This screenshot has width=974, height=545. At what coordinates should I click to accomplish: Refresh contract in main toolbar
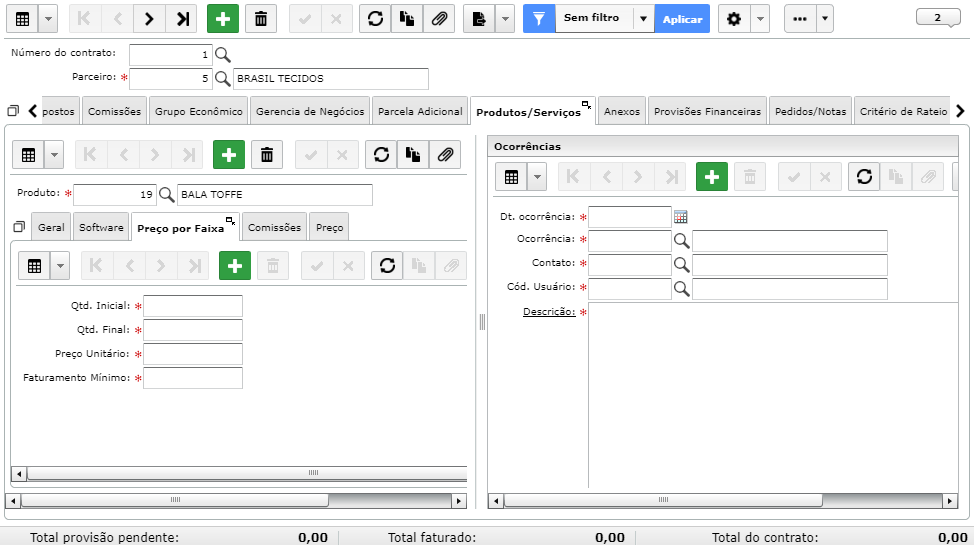[x=375, y=19]
